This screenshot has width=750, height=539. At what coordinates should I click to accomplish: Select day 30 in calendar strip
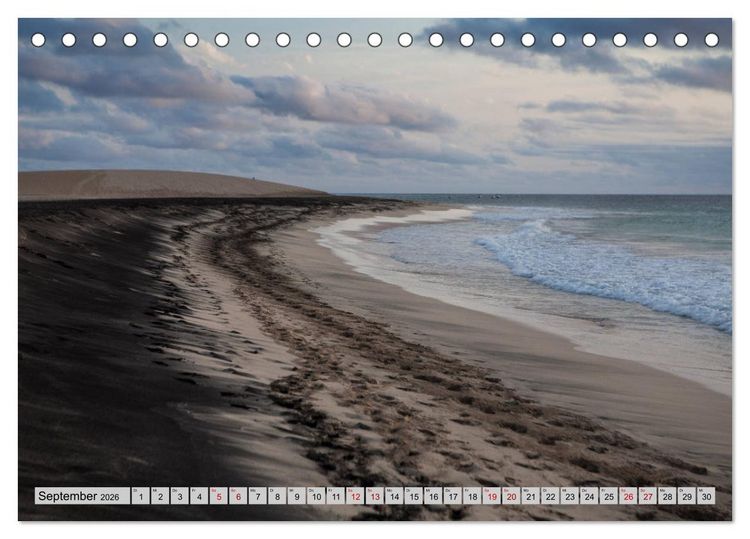[707, 495]
